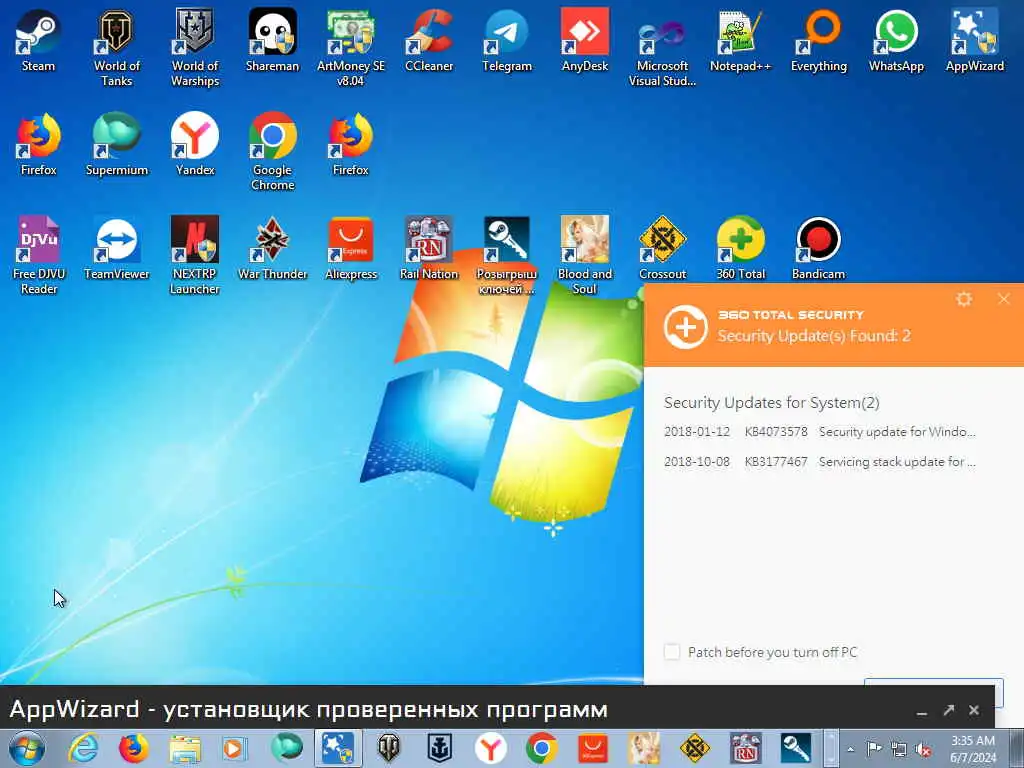Select the KB4073578 security update row
The image size is (1024, 768).
coord(820,432)
